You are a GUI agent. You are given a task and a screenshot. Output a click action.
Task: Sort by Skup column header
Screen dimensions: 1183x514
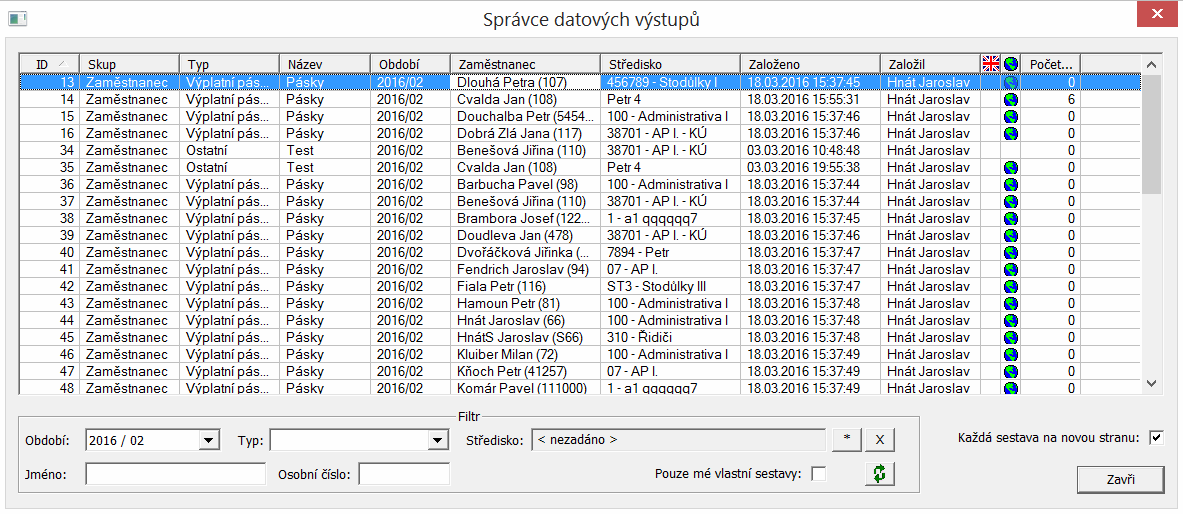pos(129,64)
